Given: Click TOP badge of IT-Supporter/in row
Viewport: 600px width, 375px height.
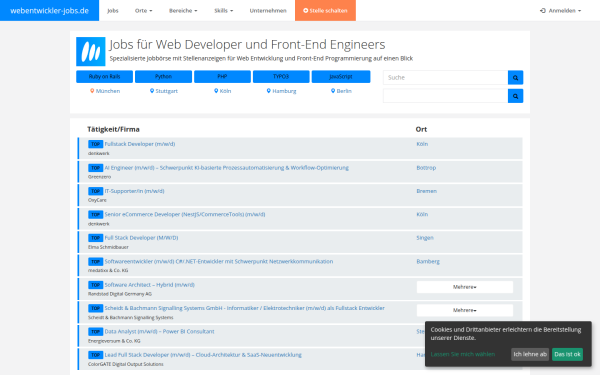Looking at the screenshot, I should pos(95,191).
